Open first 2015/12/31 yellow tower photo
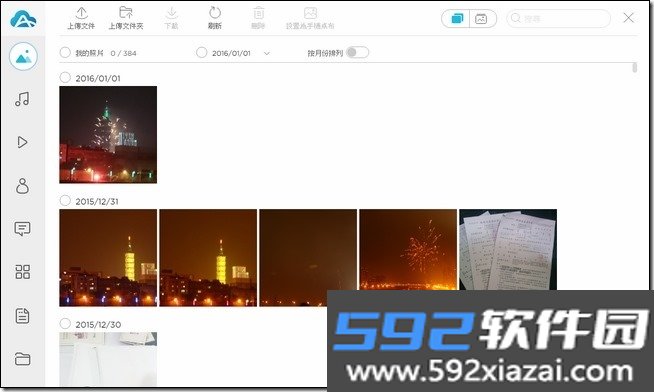This screenshot has height=392, width=654. (108, 258)
